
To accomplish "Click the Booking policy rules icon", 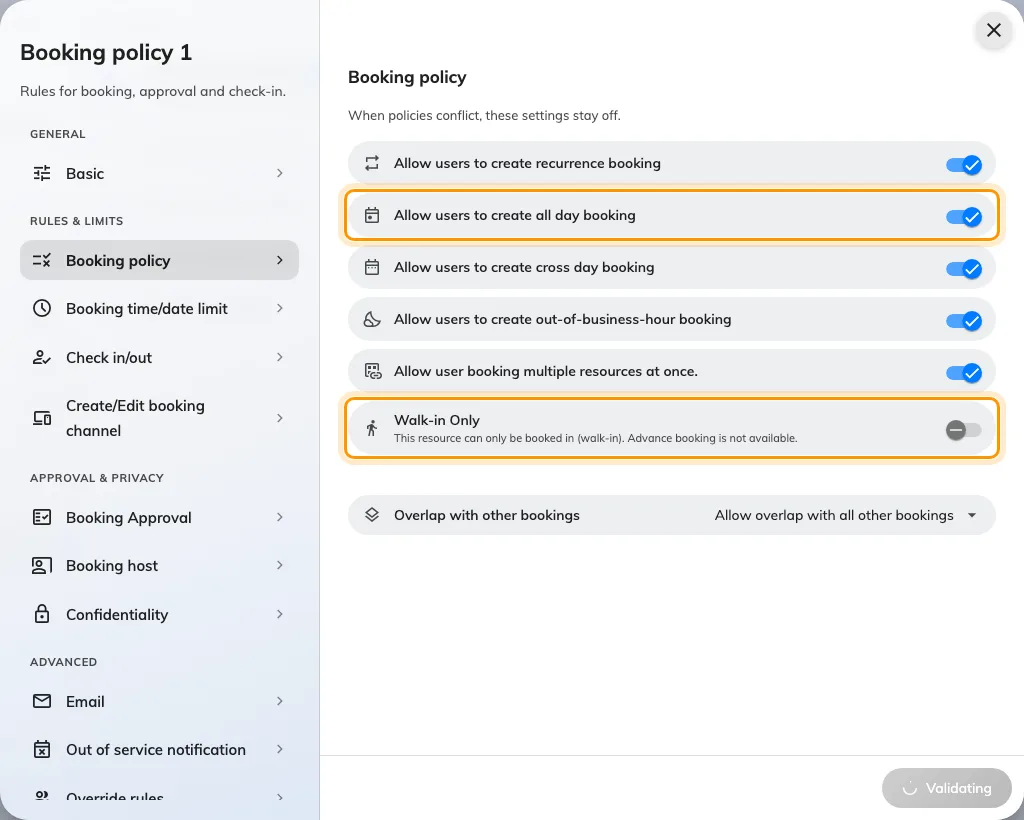I will [42, 260].
